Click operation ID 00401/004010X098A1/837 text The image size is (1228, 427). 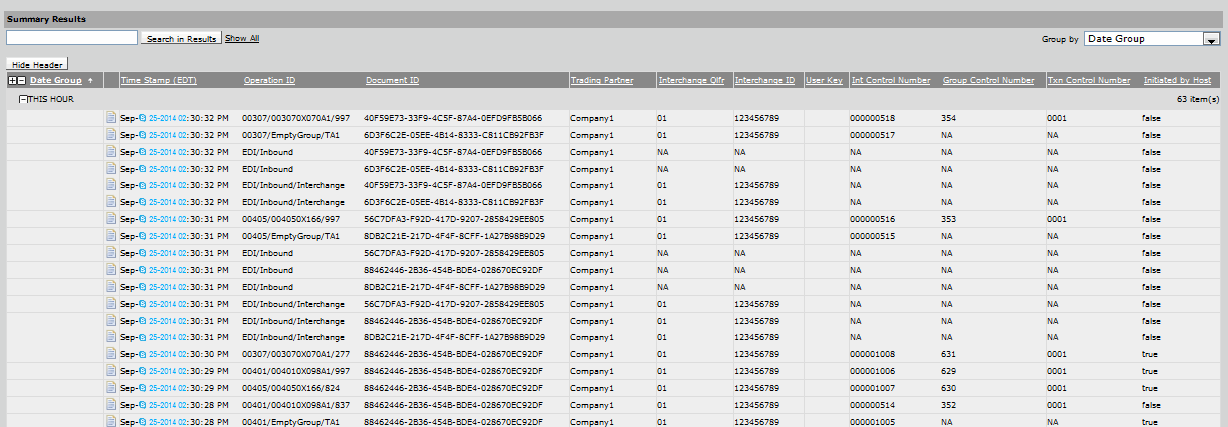point(296,405)
